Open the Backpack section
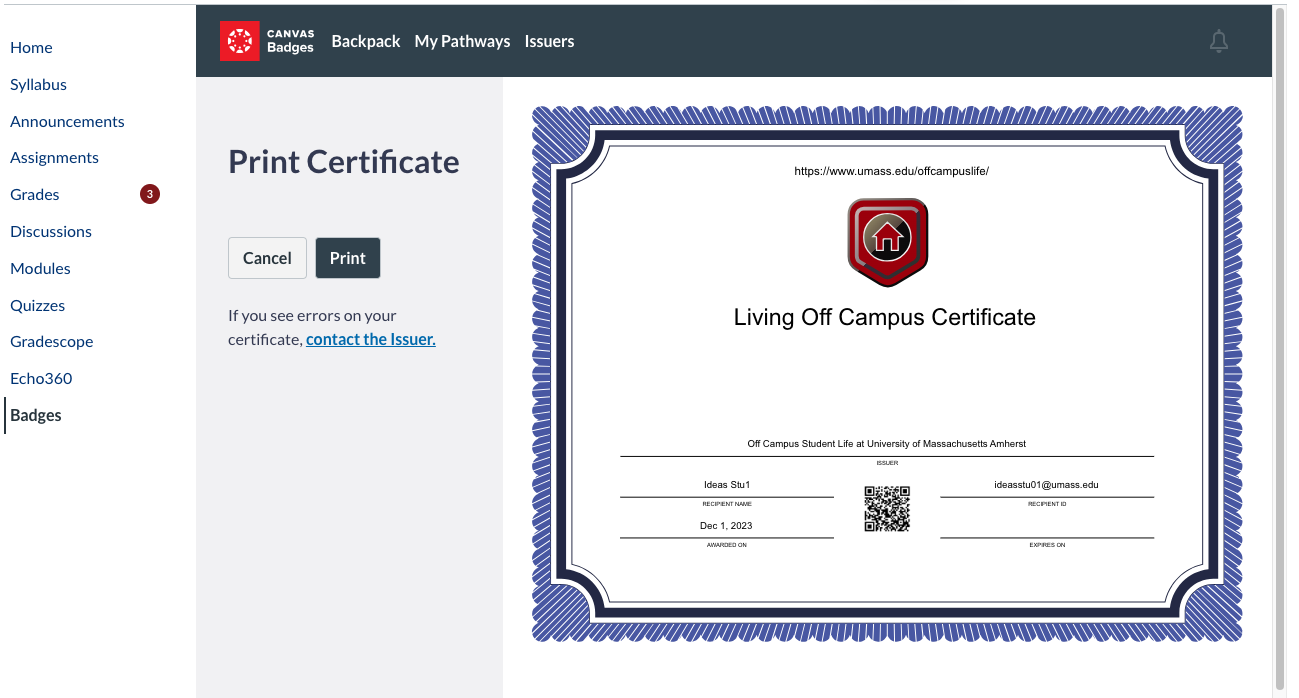Image resolution: width=1299 pixels, height=698 pixels. coord(365,41)
